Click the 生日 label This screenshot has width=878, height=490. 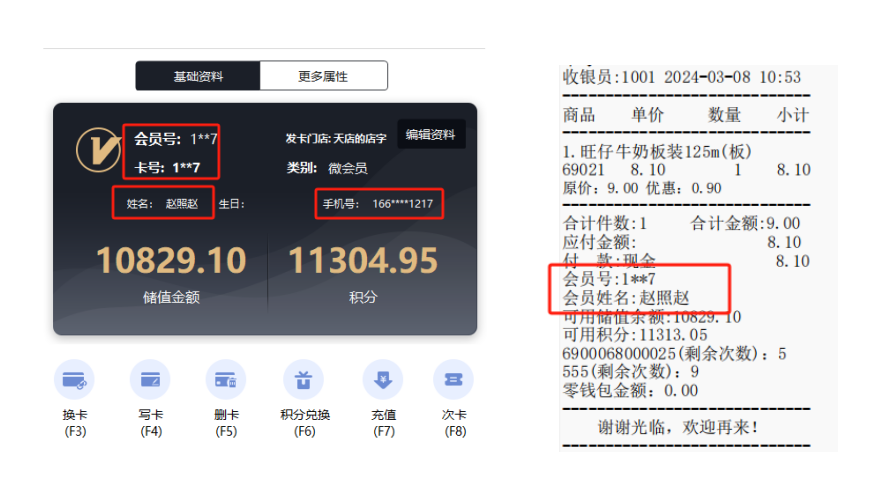coord(231,204)
